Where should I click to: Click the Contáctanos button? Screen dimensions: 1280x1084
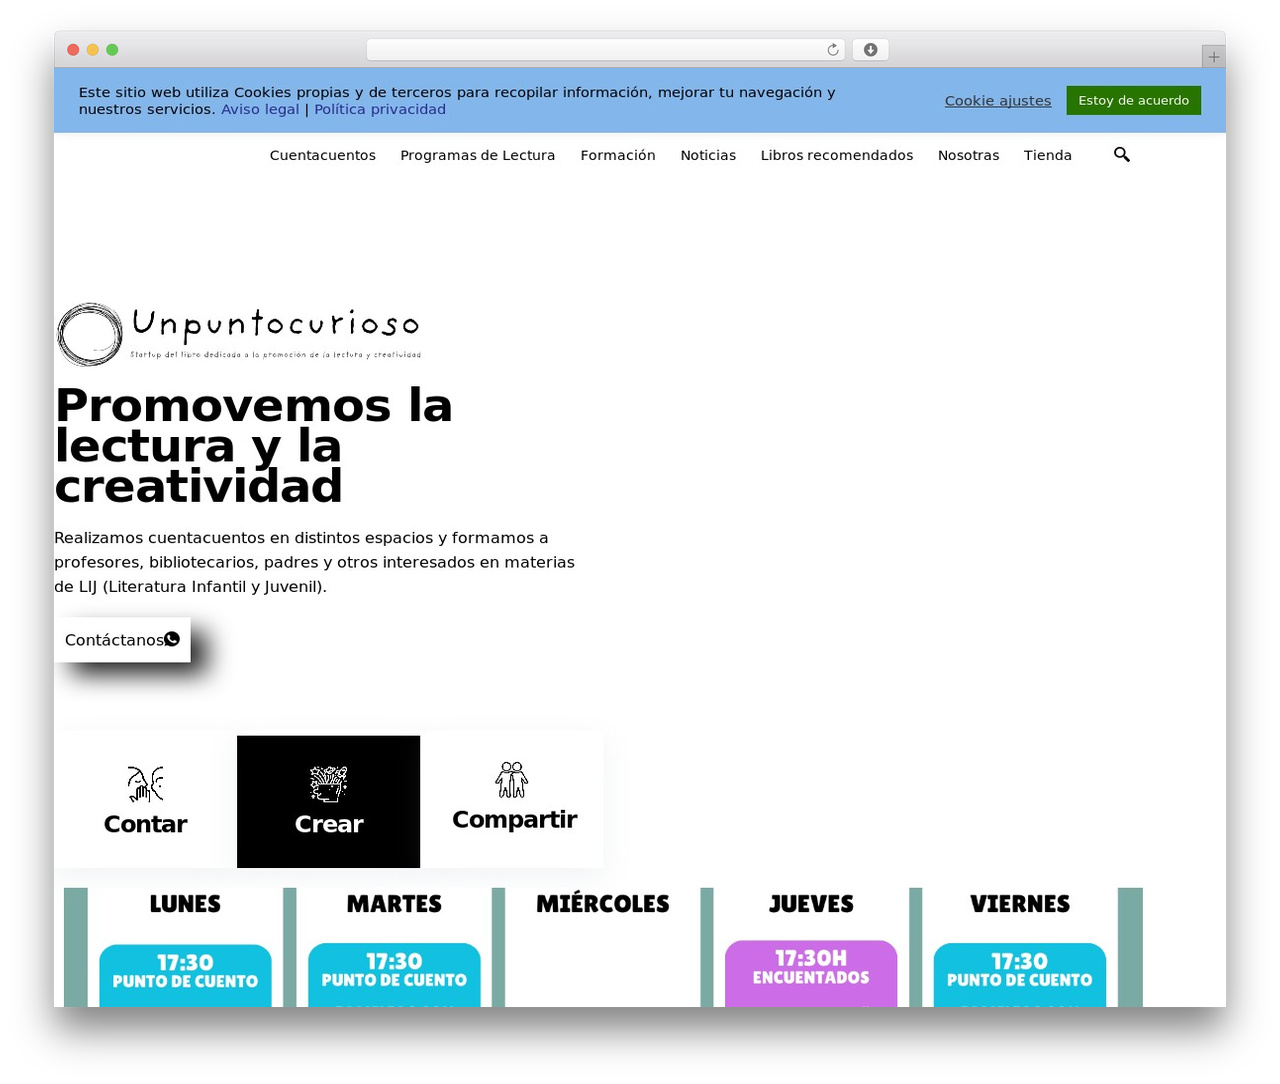pos(122,639)
